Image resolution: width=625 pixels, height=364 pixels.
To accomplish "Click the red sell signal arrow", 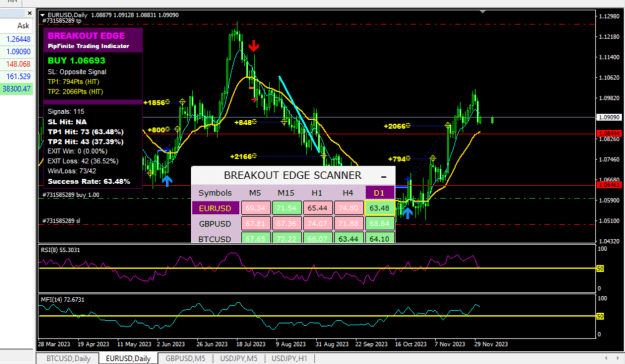I will [254, 46].
